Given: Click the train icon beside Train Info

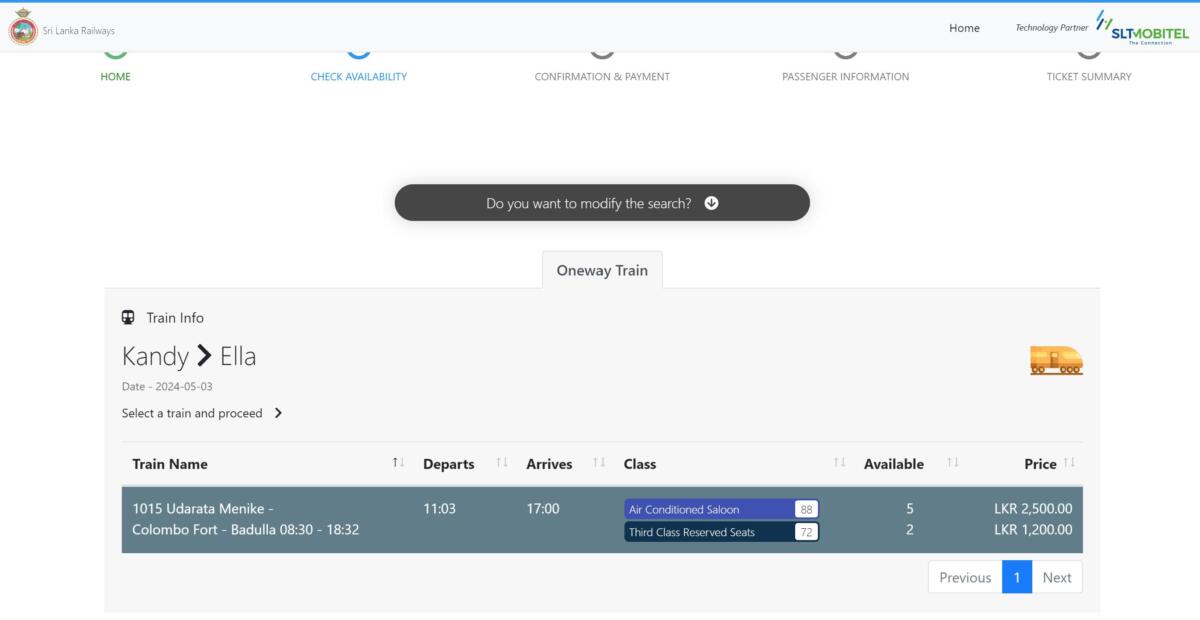Looking at the screenshot, I should (128, 318).
